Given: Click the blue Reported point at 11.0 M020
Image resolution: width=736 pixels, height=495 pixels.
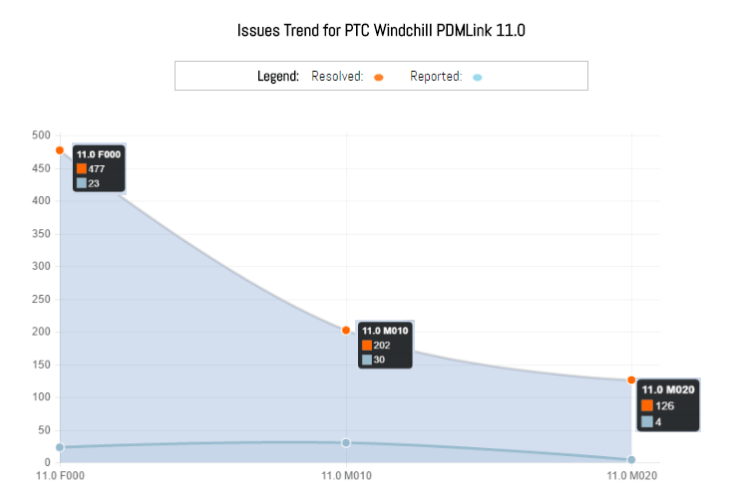Looking at the screenshot, I should tap(631, 459).
